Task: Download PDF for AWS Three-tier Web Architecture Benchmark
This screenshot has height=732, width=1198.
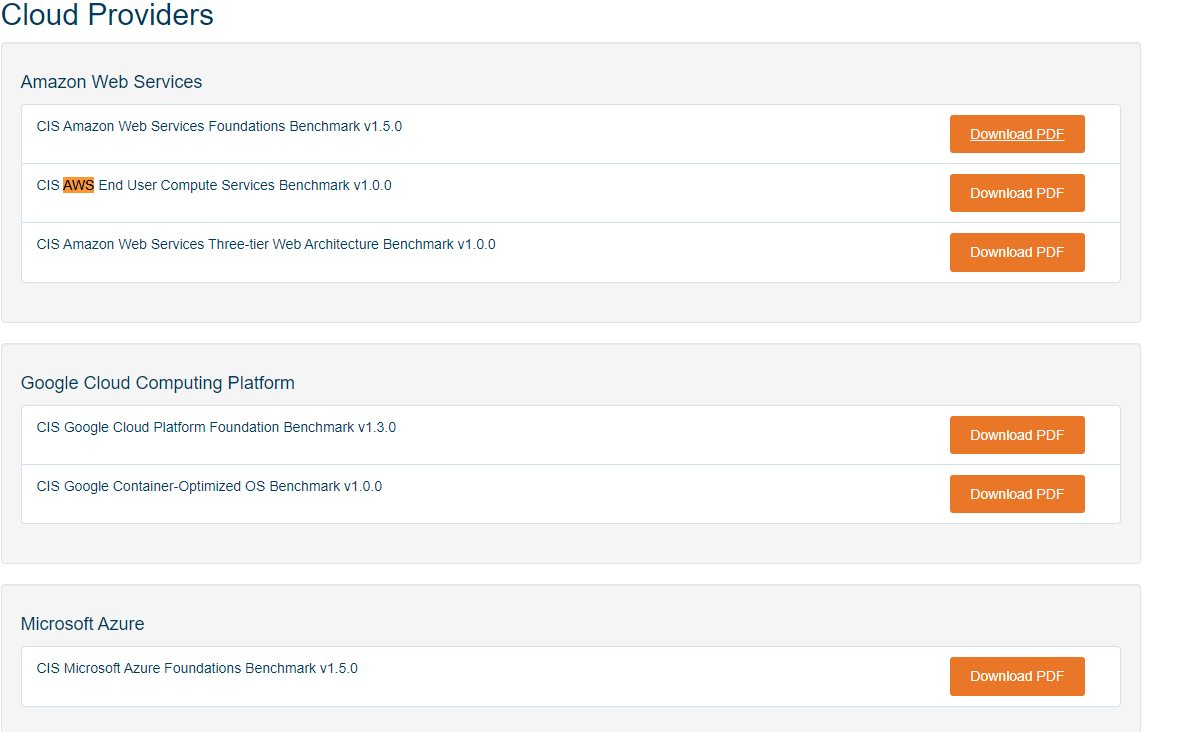Action: tap(1017, 252)
